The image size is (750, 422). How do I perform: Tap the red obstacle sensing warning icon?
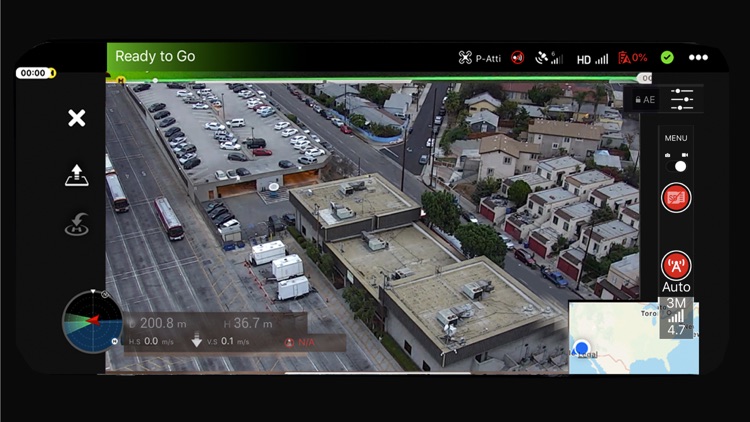tap(518, 58)
